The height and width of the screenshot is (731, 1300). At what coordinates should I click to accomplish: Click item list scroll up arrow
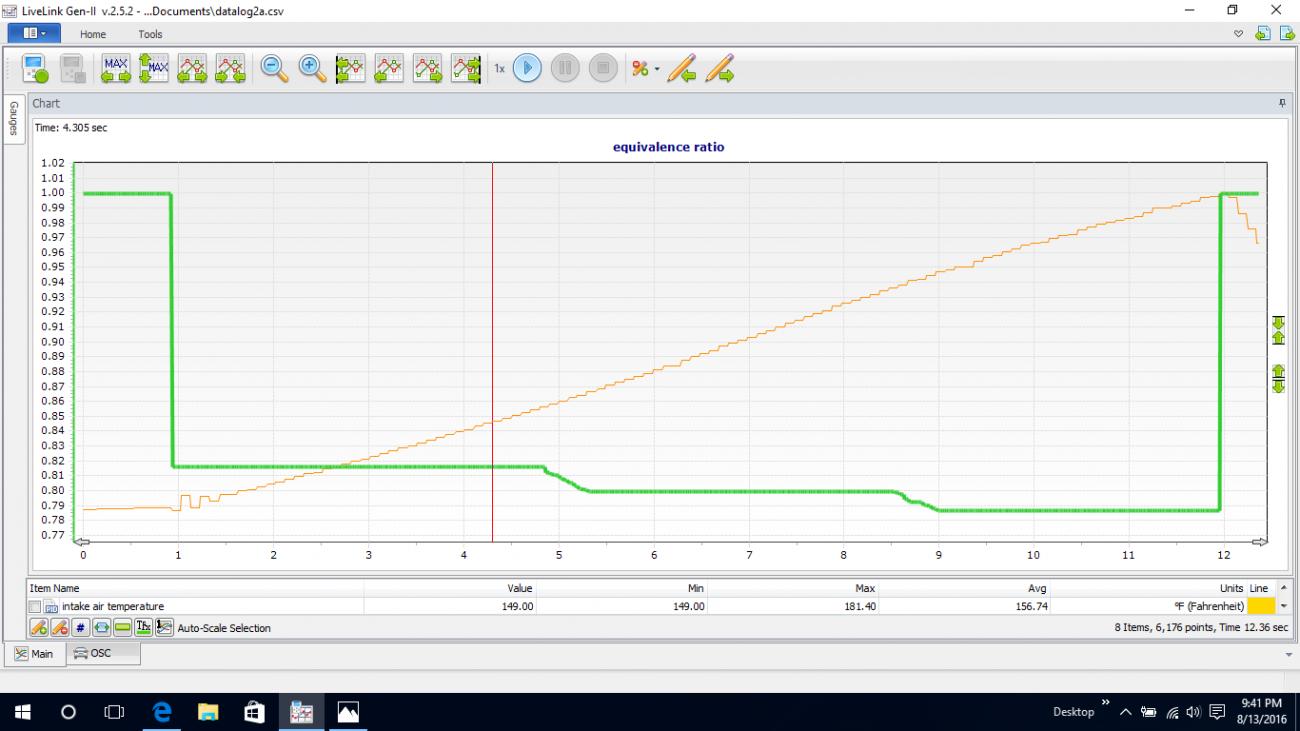(x=1284, y=589)
